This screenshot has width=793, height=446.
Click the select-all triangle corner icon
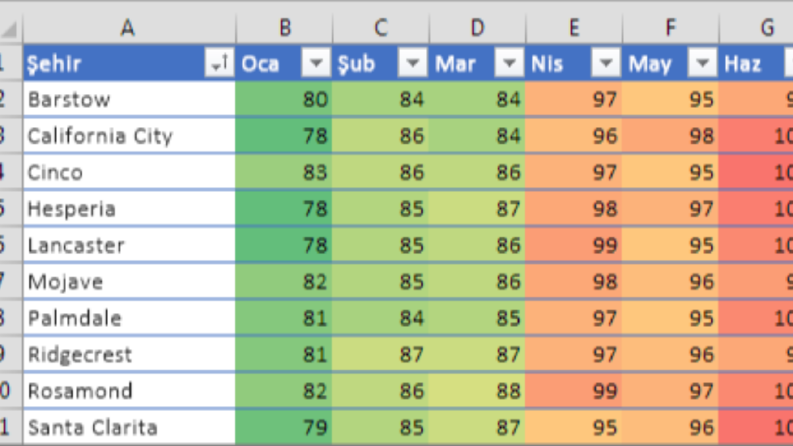[x=10, y=29]
